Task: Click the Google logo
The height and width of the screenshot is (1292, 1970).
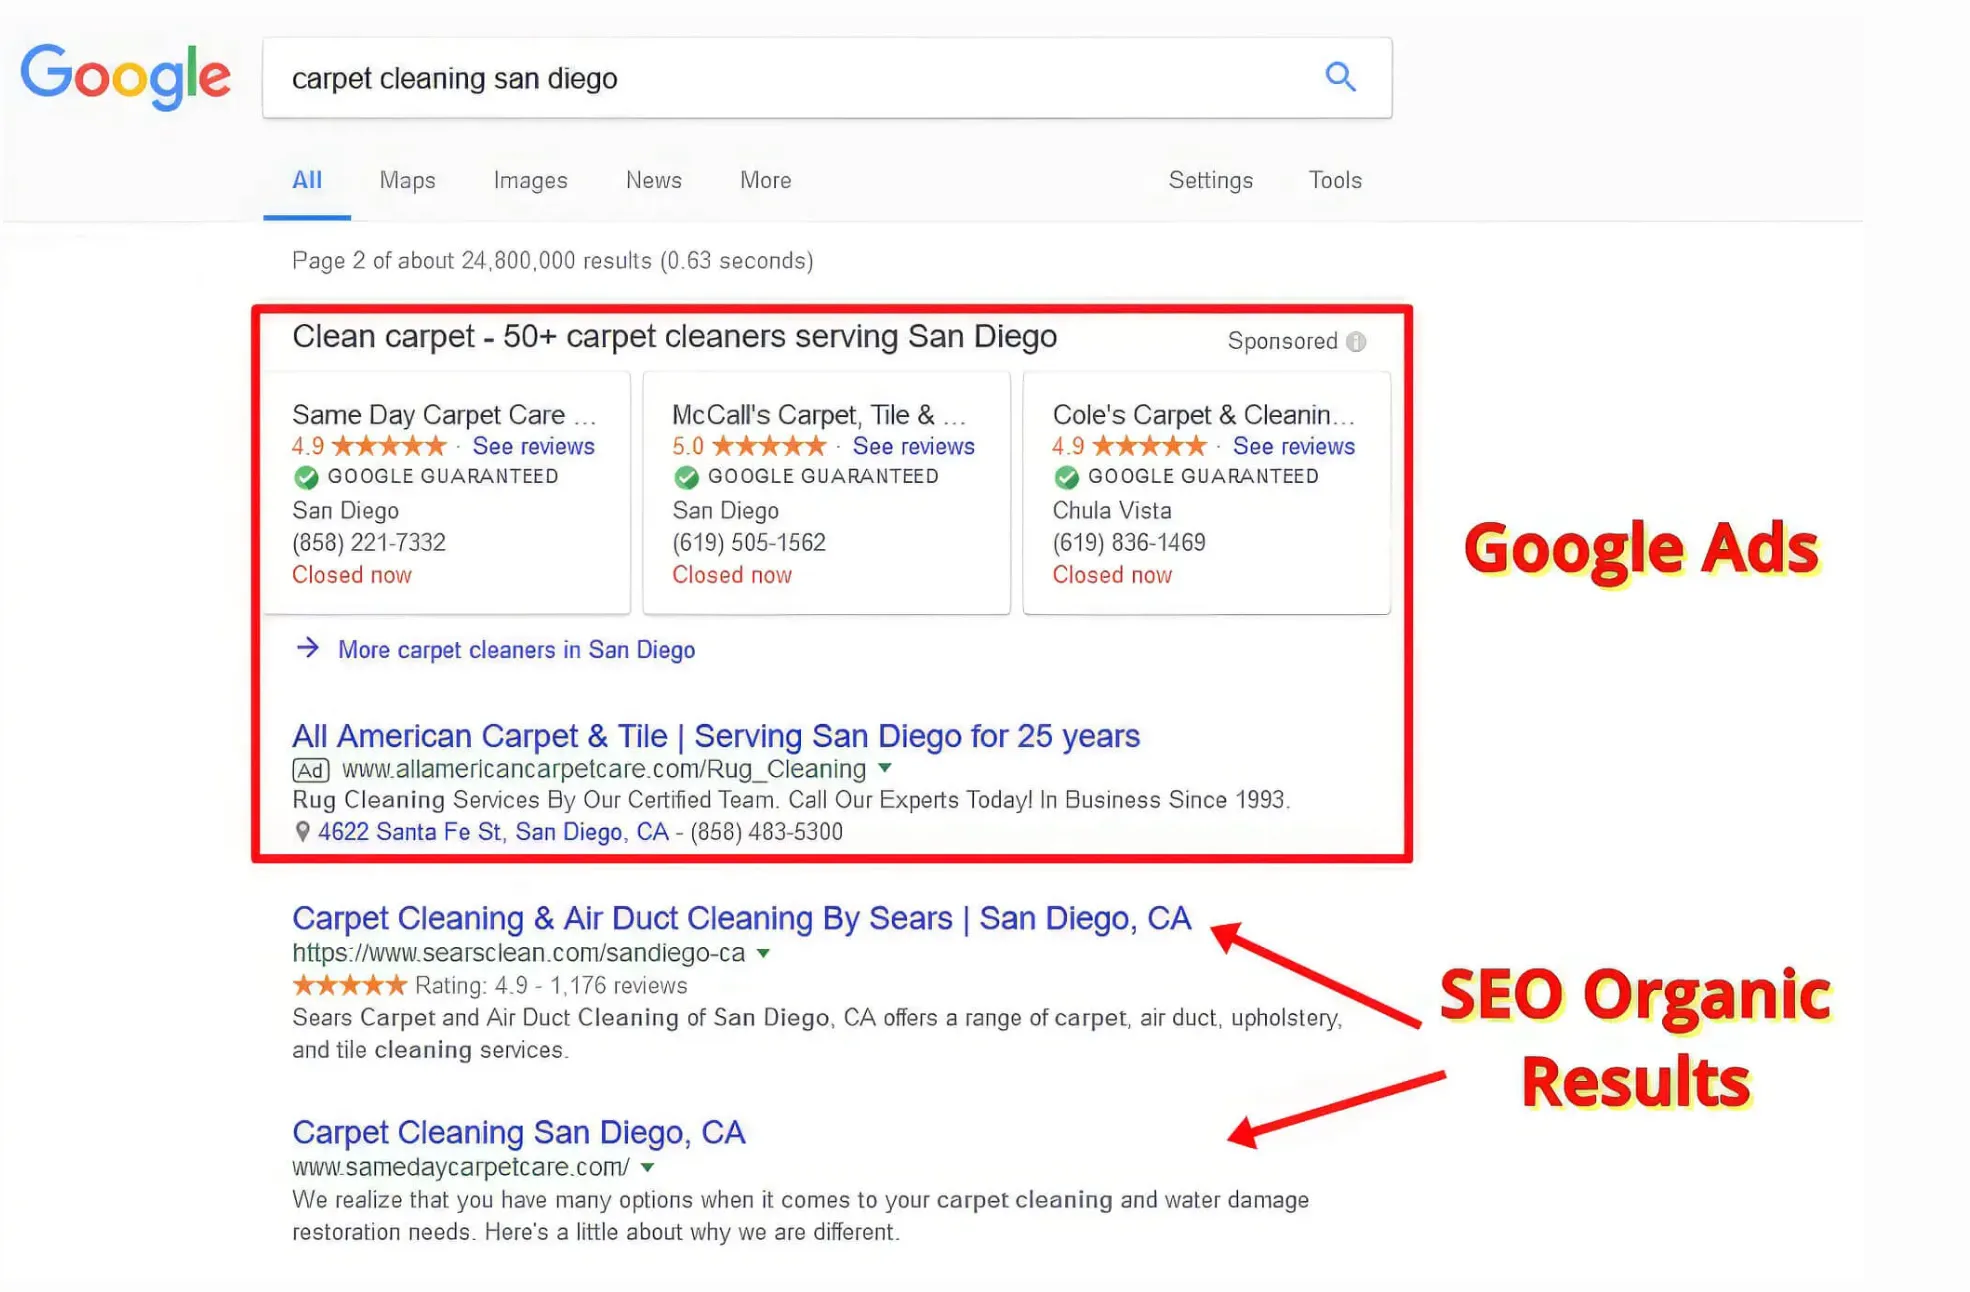Action: [125, 76]
